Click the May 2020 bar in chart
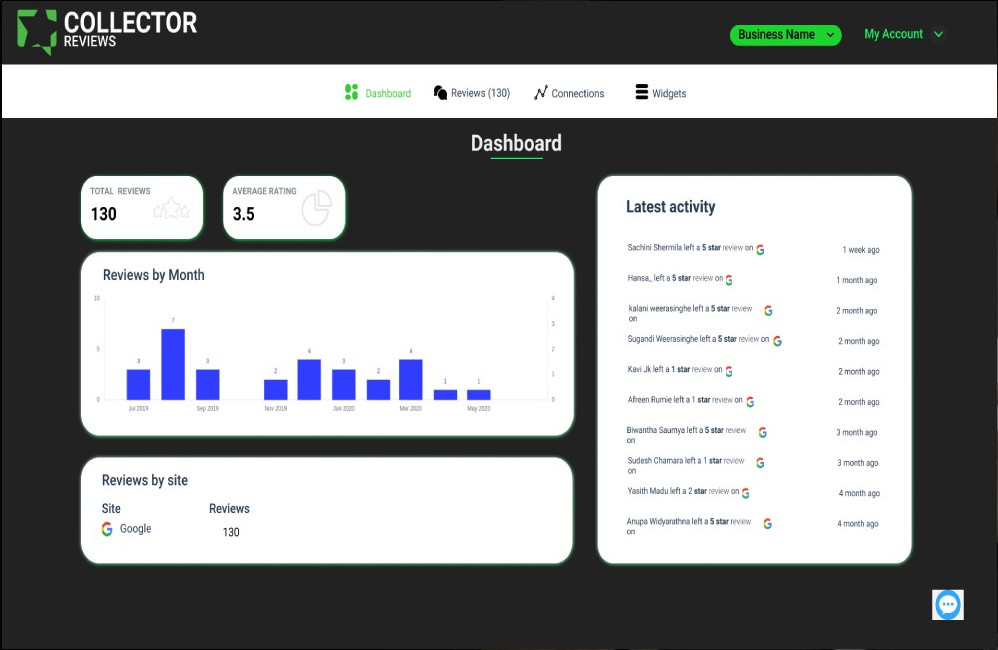This screenshot has height=650, width=998. pyautogui.click(x=479, y=395)
